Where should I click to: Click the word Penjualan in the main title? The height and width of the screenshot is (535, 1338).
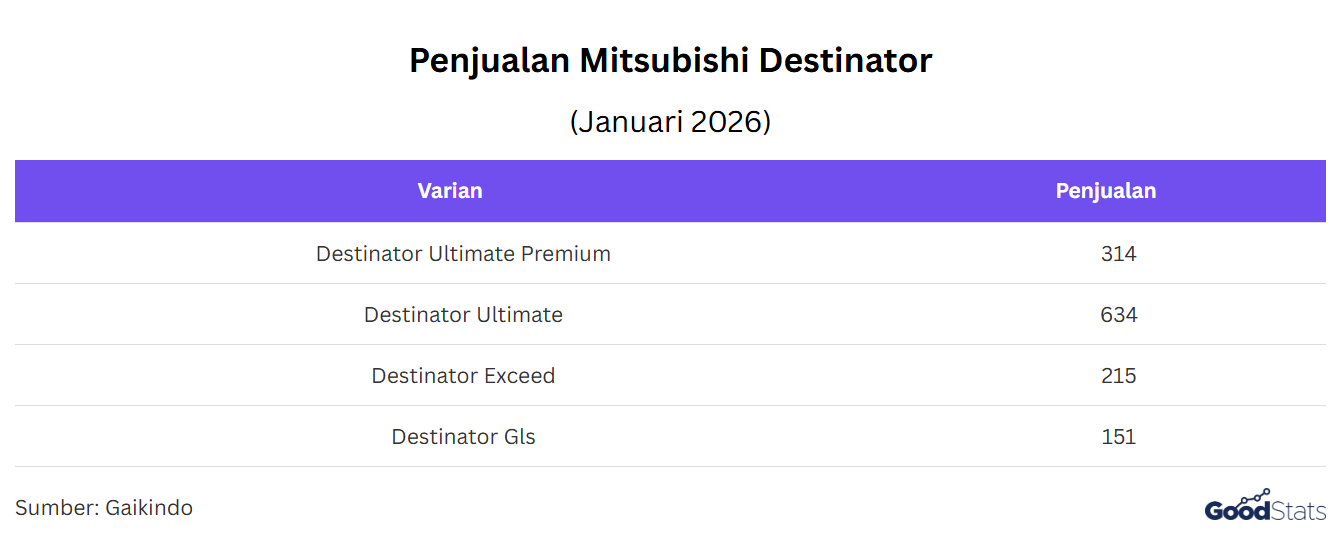(490, 61)
